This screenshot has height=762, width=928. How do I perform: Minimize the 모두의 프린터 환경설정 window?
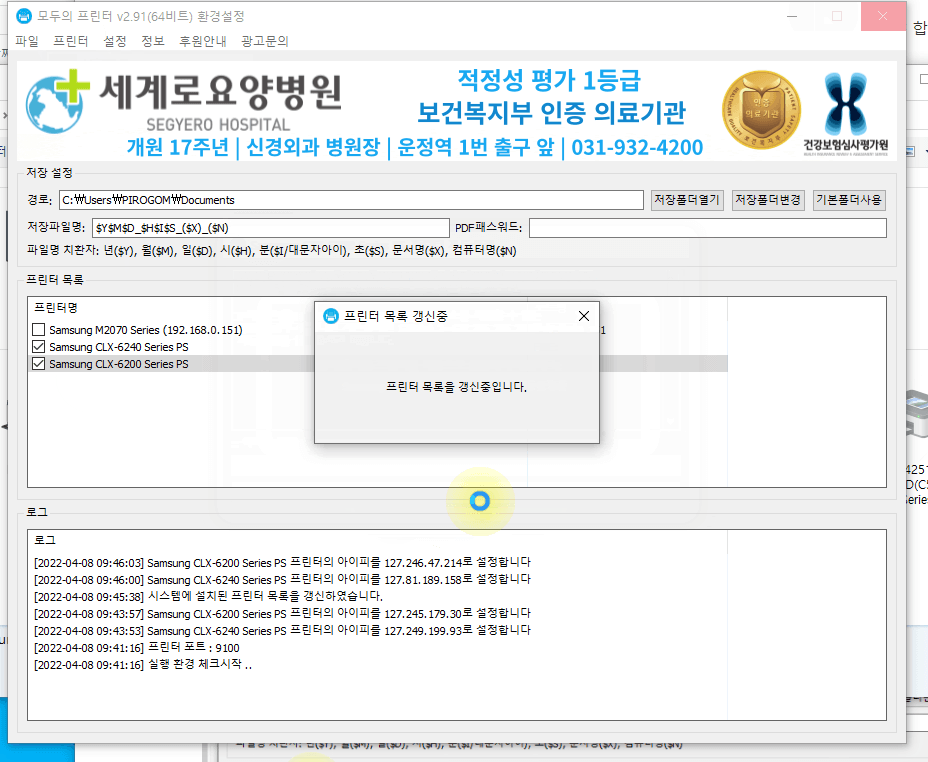tap(792, 16)
